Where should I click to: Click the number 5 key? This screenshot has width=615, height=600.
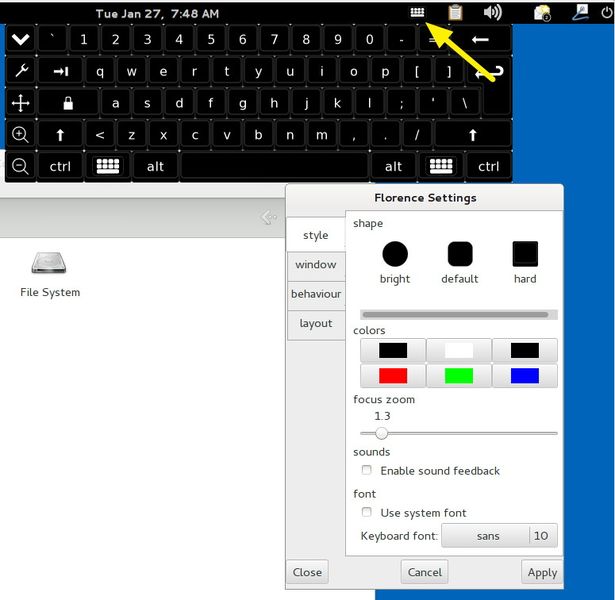211,39
